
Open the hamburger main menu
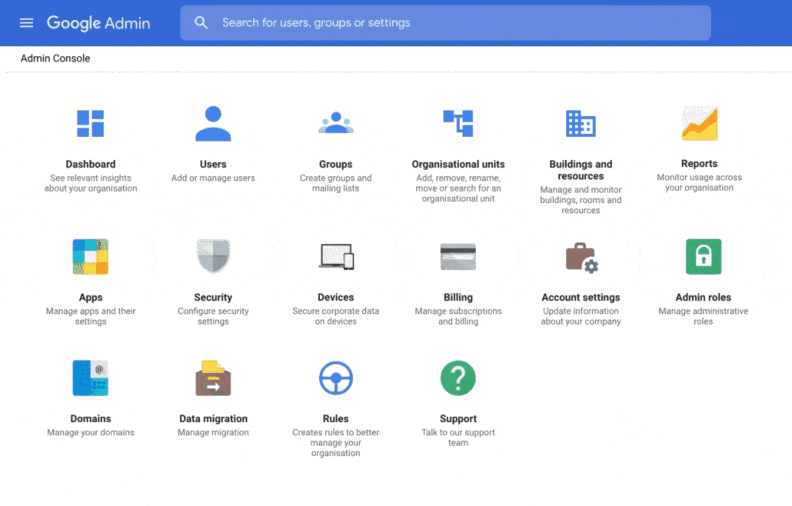pyautogui.click(x=26, y=23)
